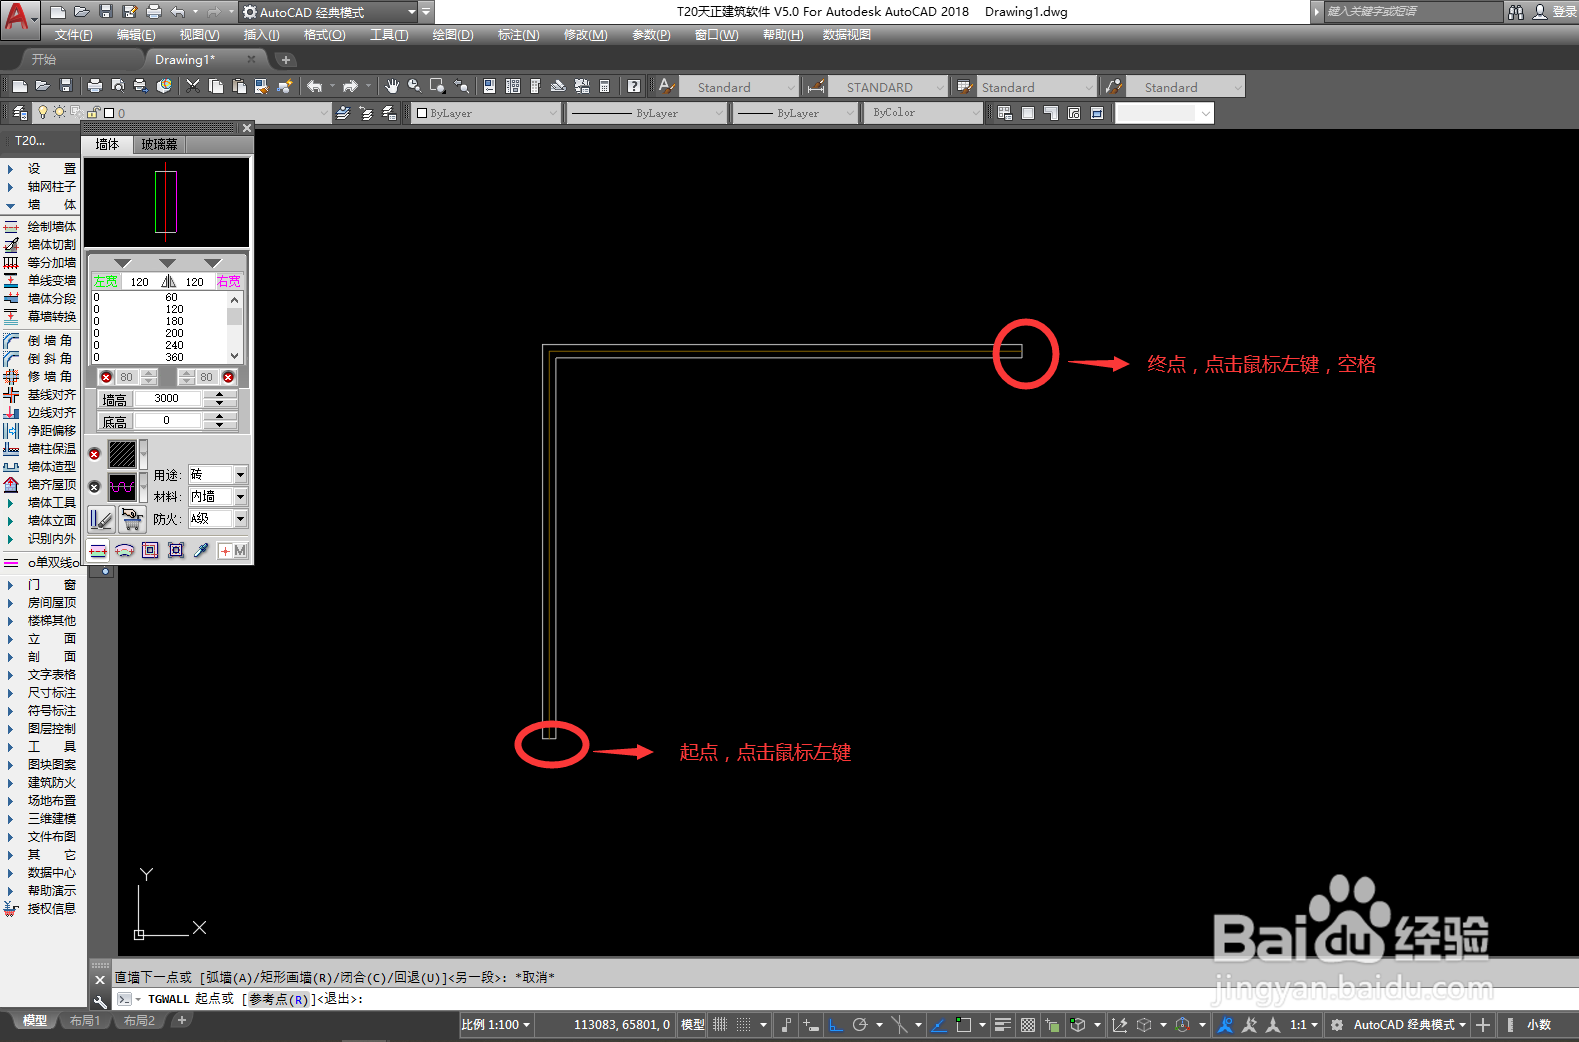
Task: Open the 绘图(D) menu
Action: point(453,35)
